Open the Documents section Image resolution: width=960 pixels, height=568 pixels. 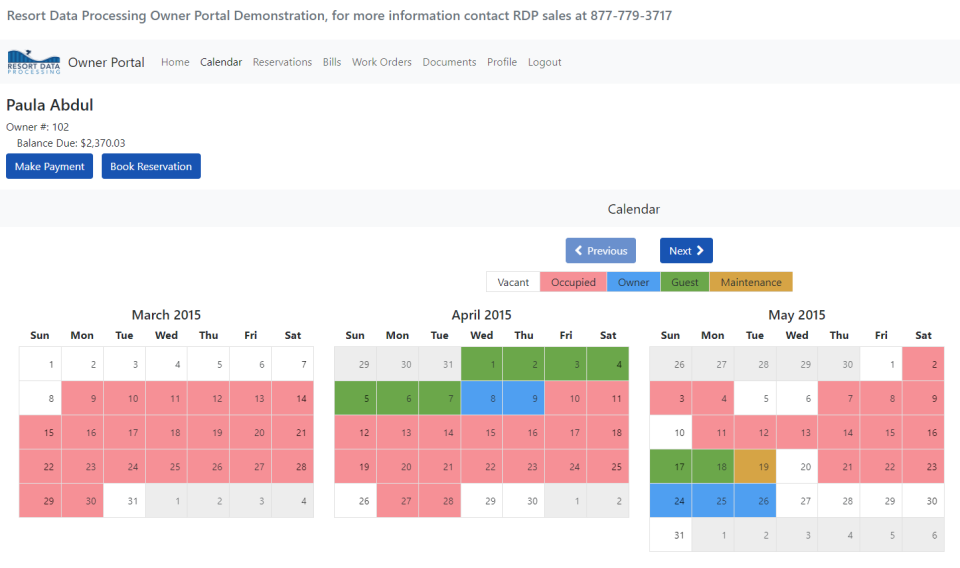(x=449, y=62)
